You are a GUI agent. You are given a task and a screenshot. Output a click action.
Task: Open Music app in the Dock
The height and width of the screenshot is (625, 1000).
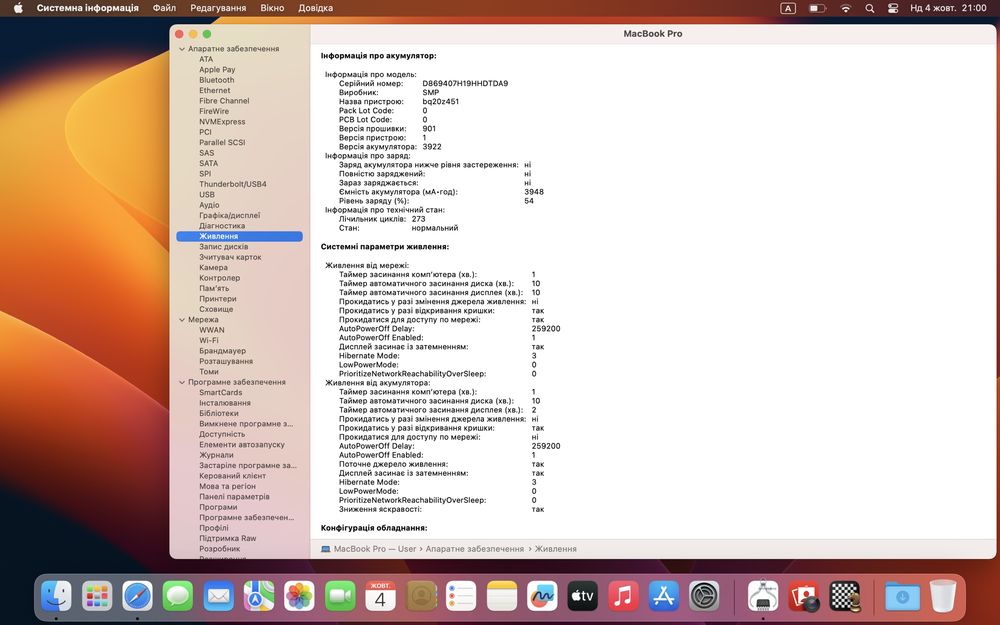point(623,596)
